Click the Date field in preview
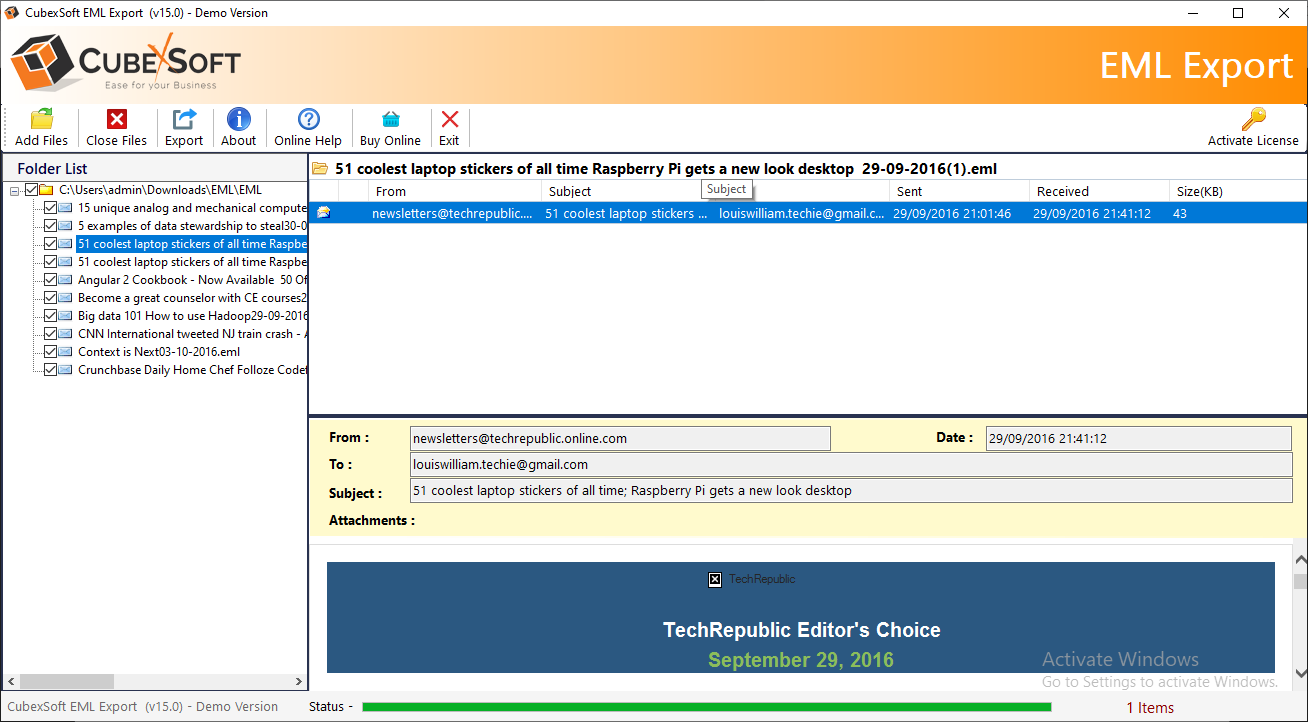 pyautogui.click(x=1139, y=438)
